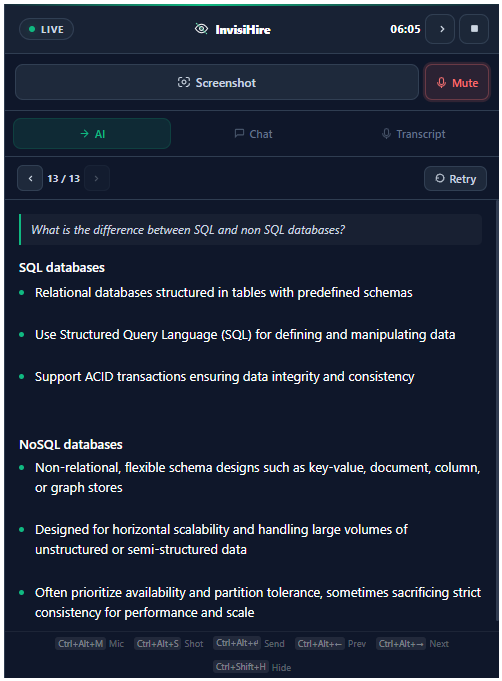
Task: Stop the session with the square button
Action: (x=474, y=29)
